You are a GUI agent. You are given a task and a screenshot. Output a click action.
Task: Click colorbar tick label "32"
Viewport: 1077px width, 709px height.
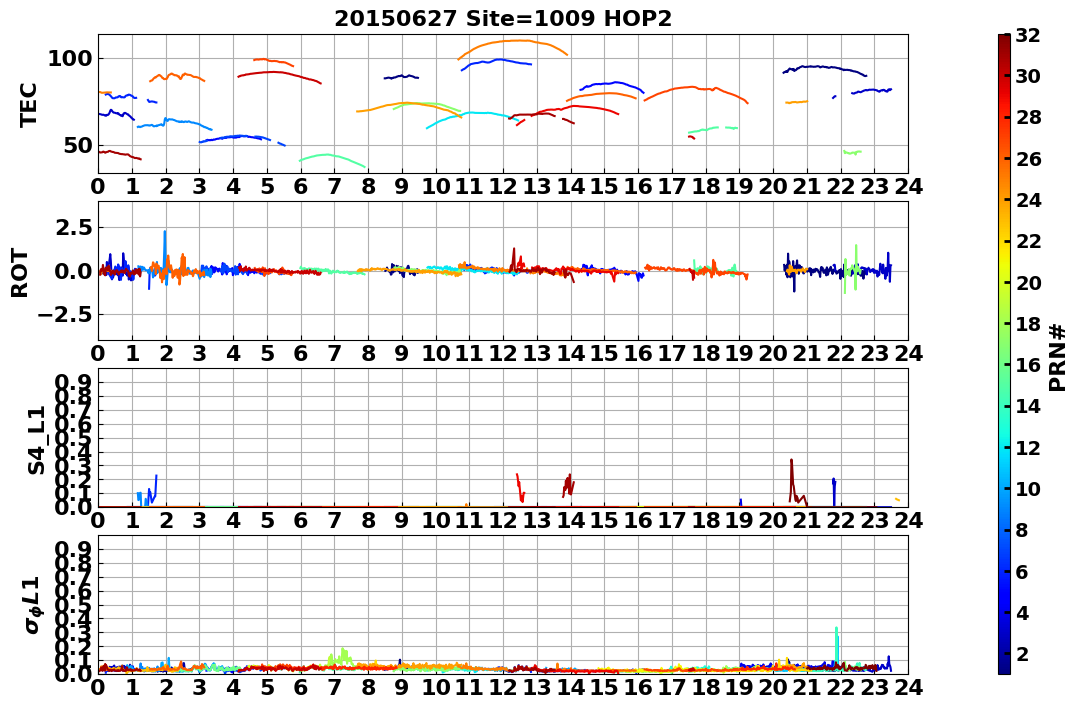[1028, 35]
